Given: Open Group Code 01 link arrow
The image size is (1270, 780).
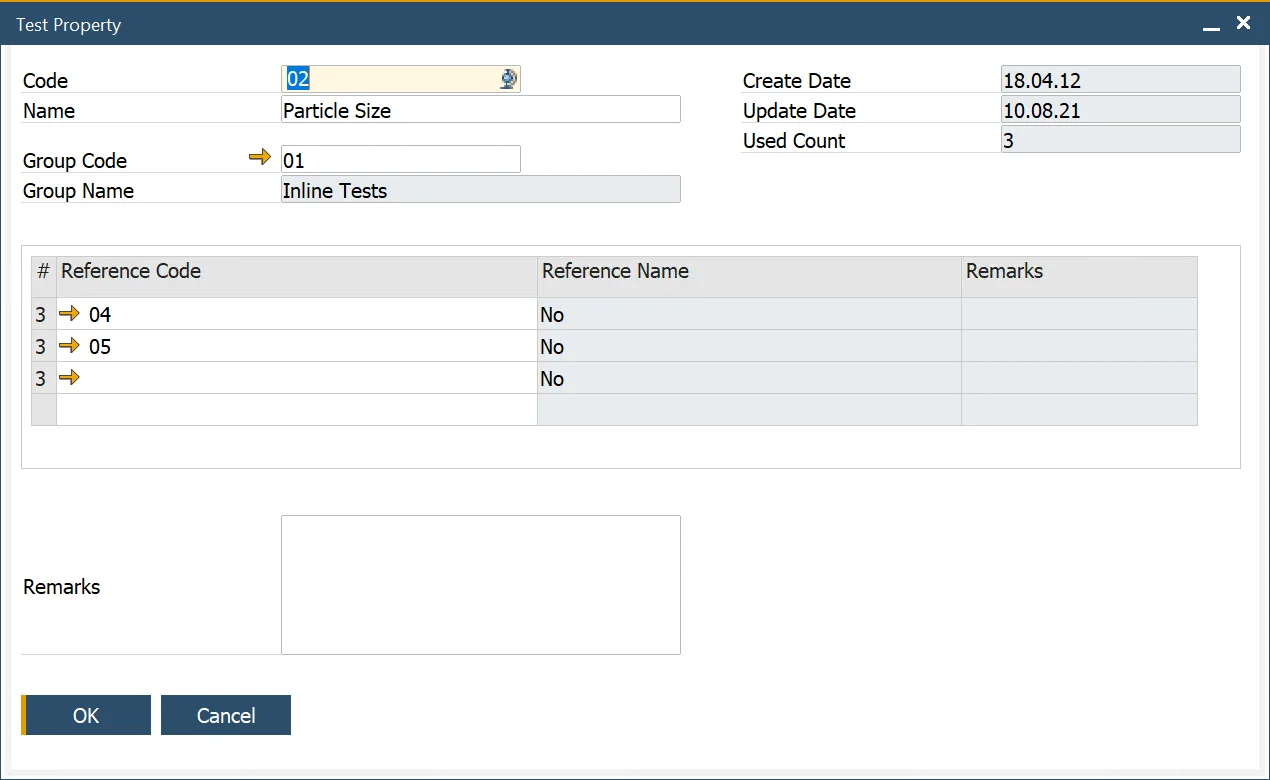Looking at the screenshot, I should coord(260,157).
